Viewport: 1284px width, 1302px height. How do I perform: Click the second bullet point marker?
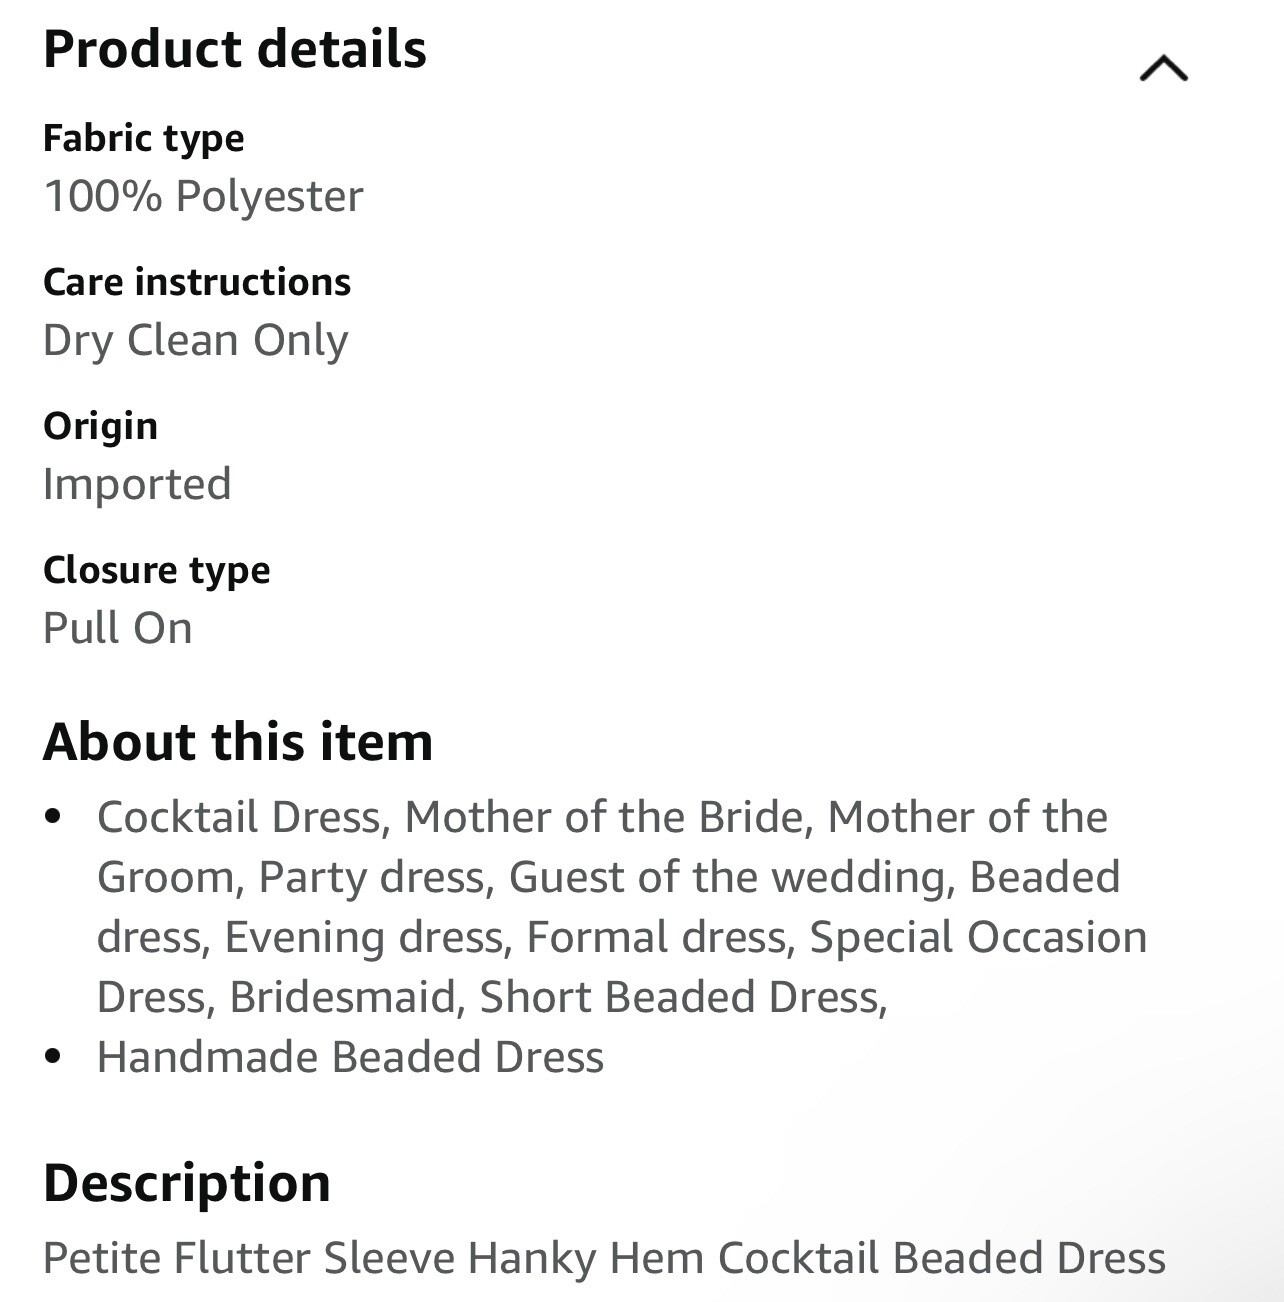tap(54, 1057)
